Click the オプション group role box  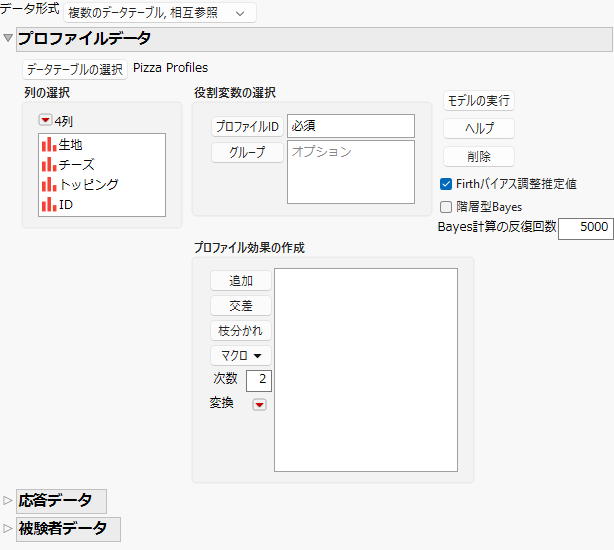[x=351, y=172]
